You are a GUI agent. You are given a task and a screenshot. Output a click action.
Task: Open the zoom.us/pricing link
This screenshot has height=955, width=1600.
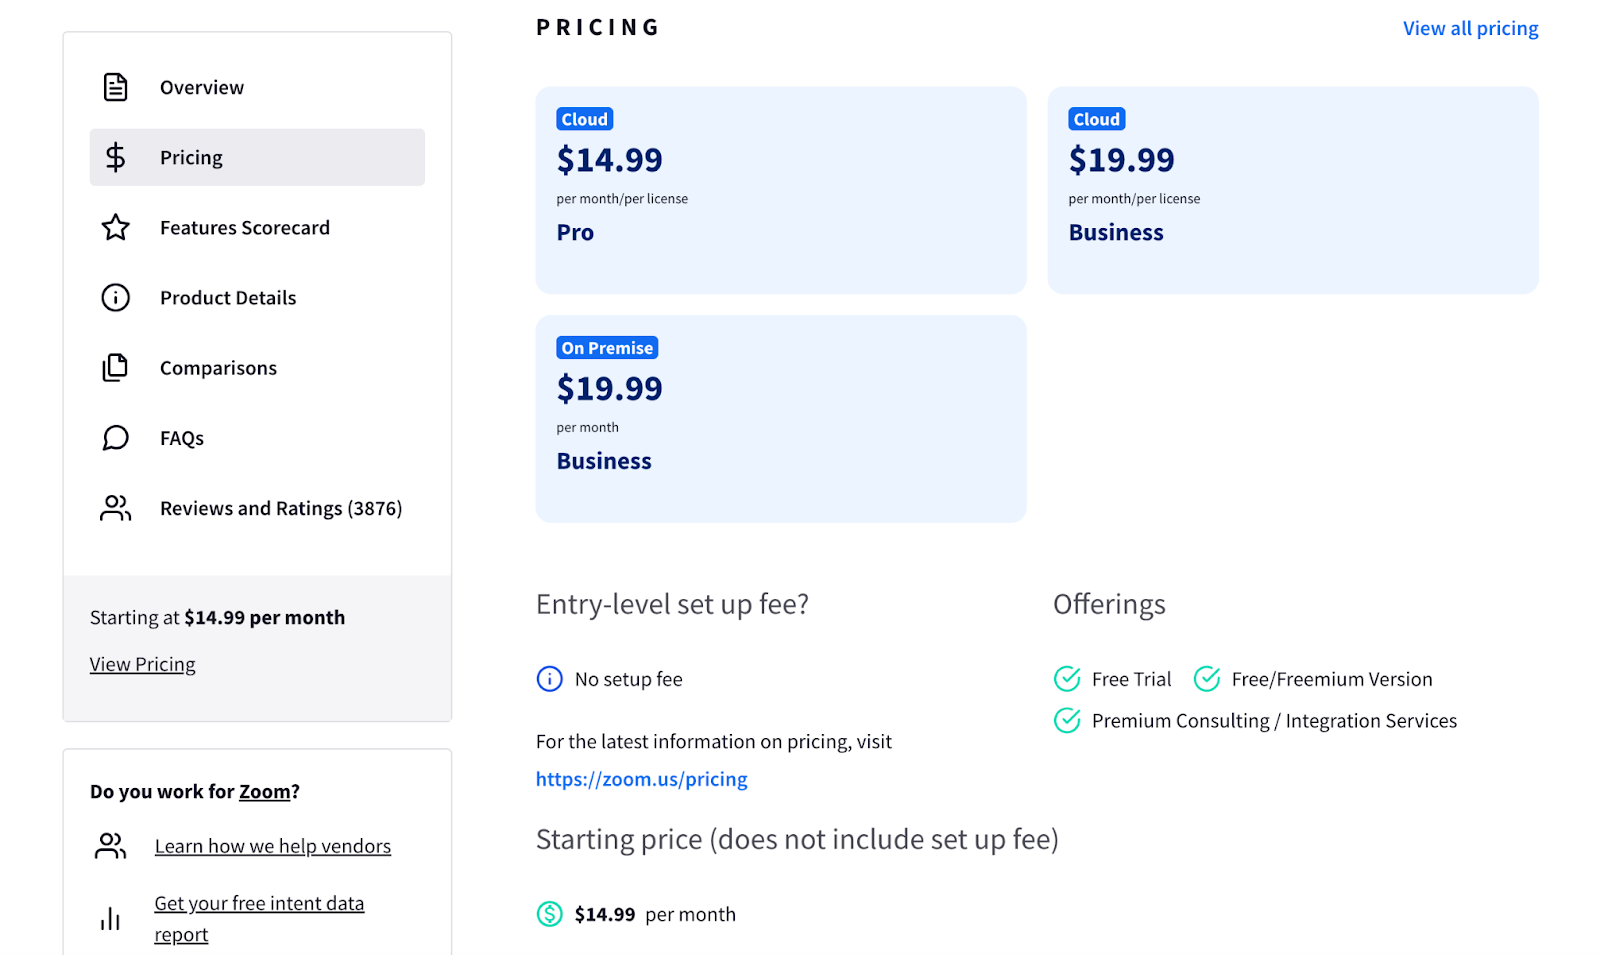[641, 779]
